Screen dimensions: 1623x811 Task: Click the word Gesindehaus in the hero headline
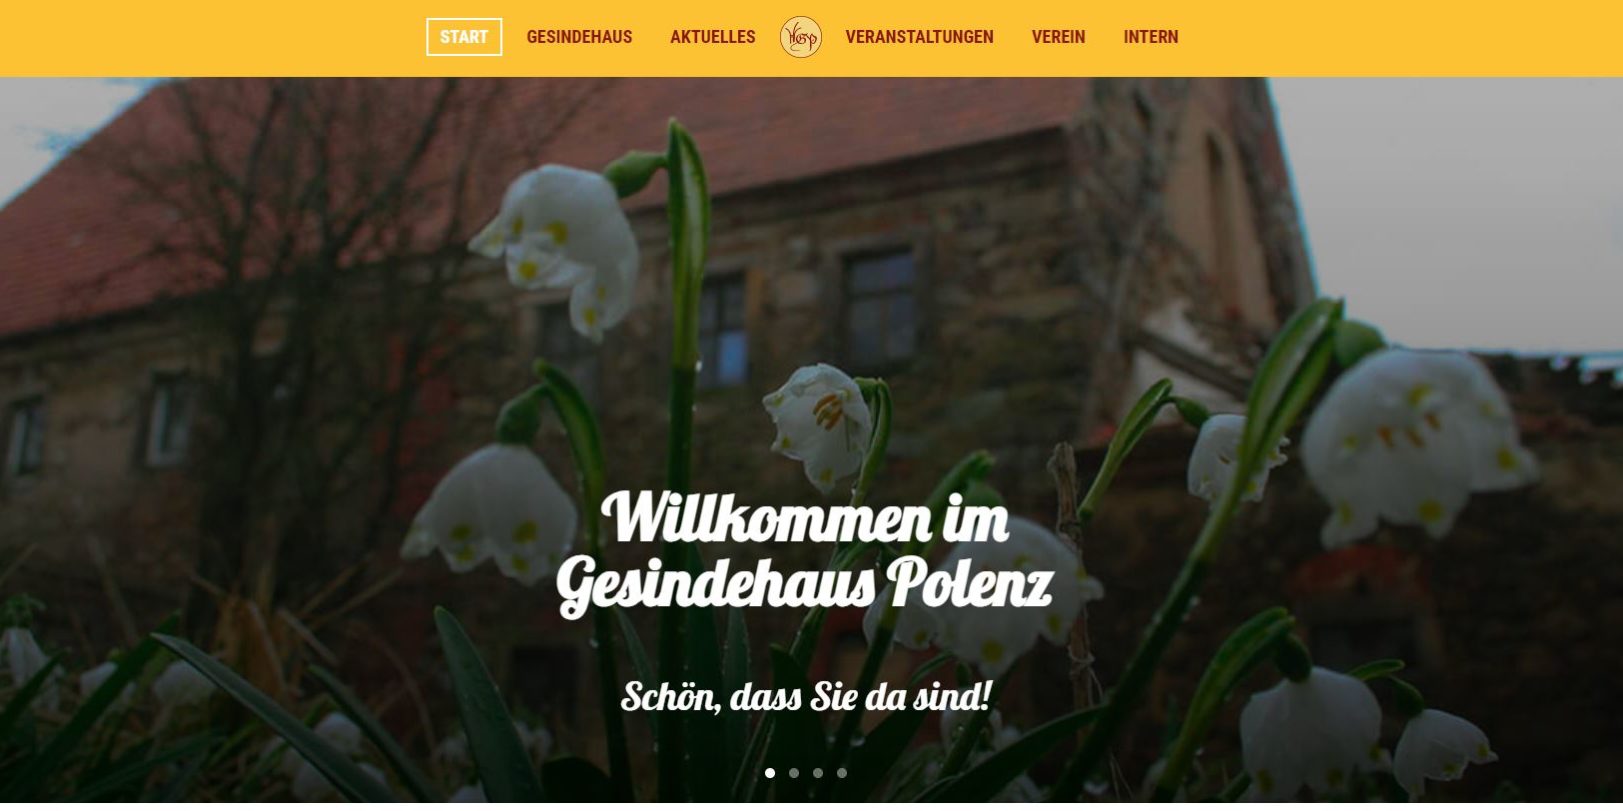[716, 585]
